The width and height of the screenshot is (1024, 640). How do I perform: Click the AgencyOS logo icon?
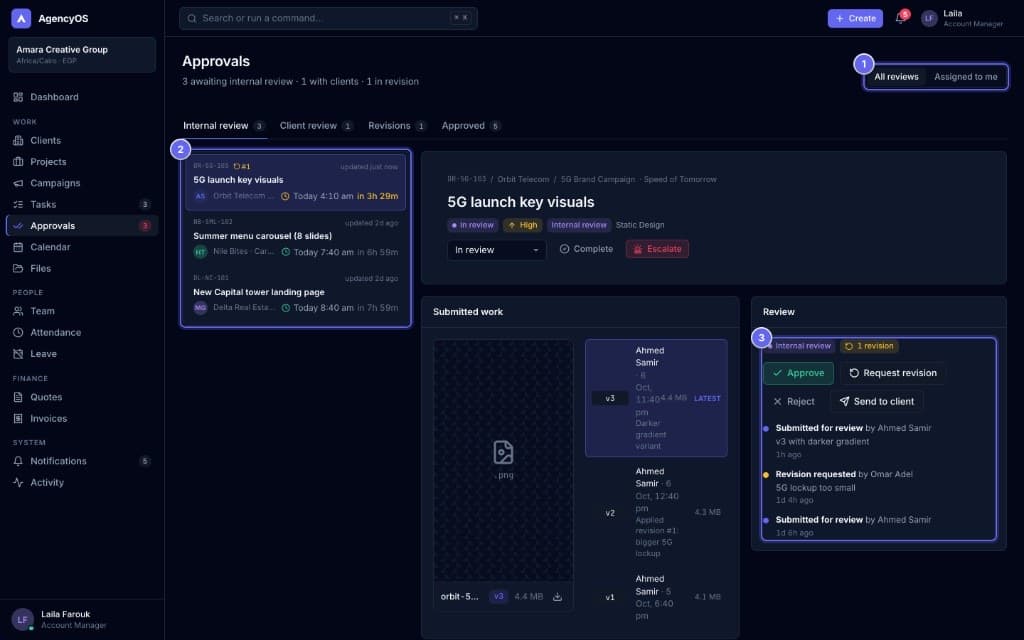[x=21, y=18]
